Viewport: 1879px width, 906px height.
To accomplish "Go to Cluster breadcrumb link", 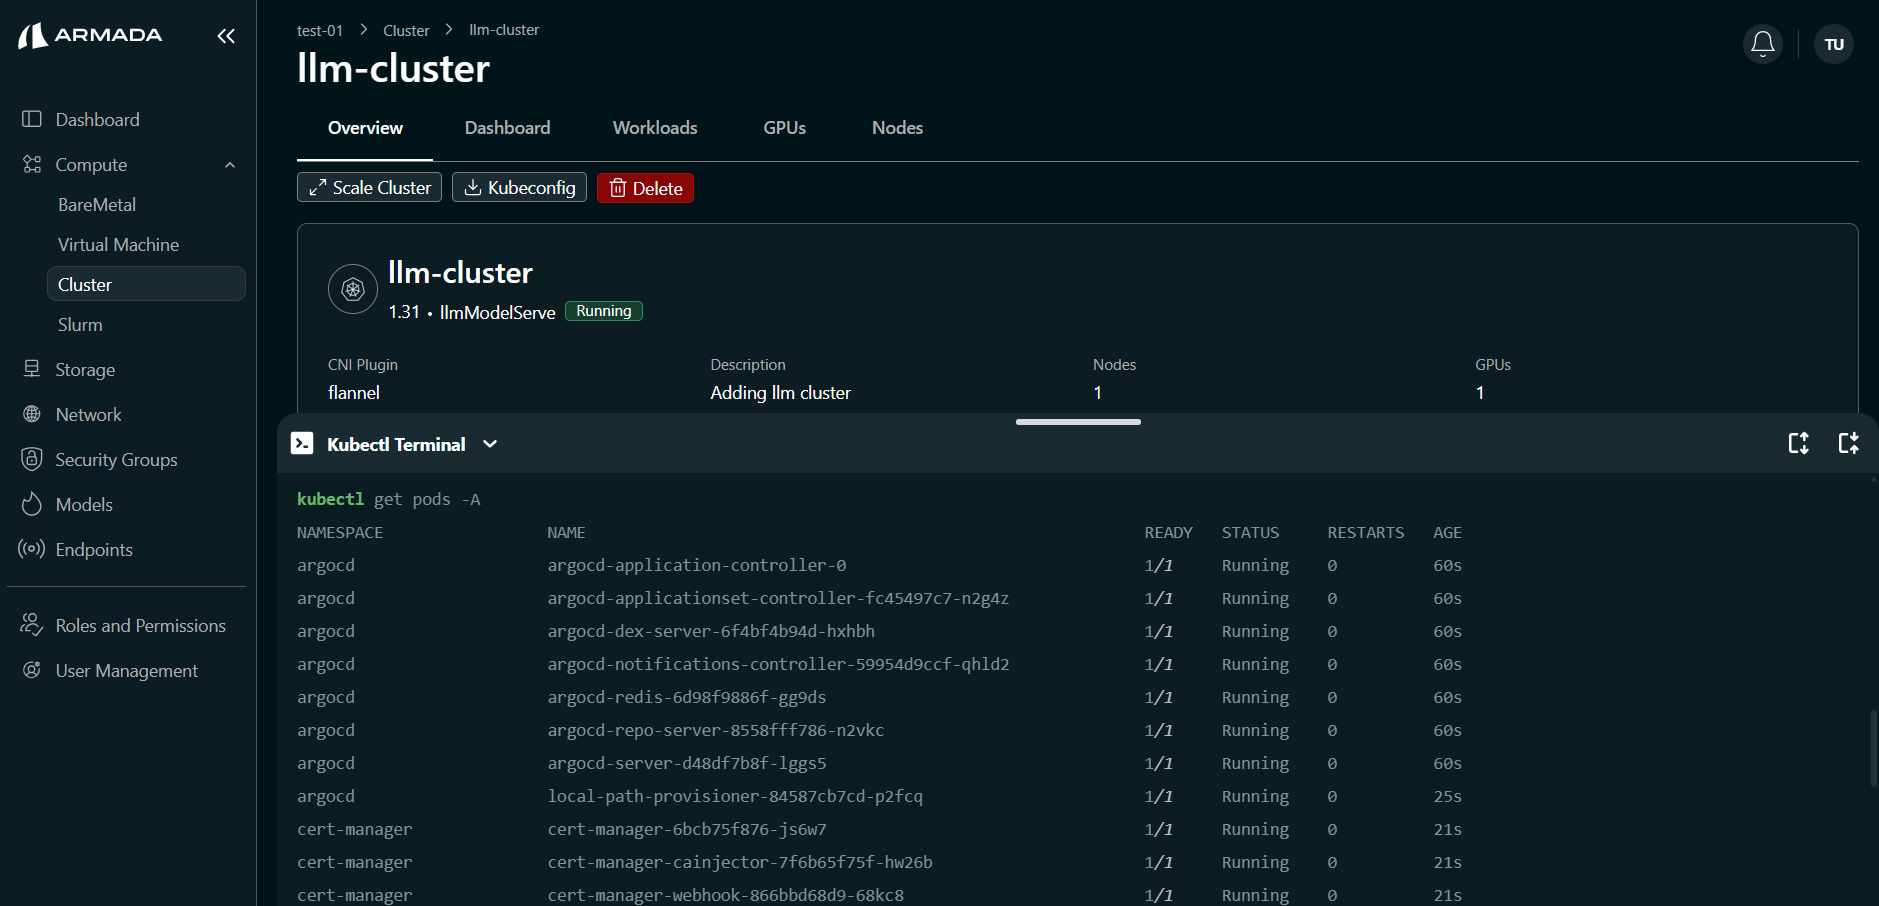I will tap(406, 30).
